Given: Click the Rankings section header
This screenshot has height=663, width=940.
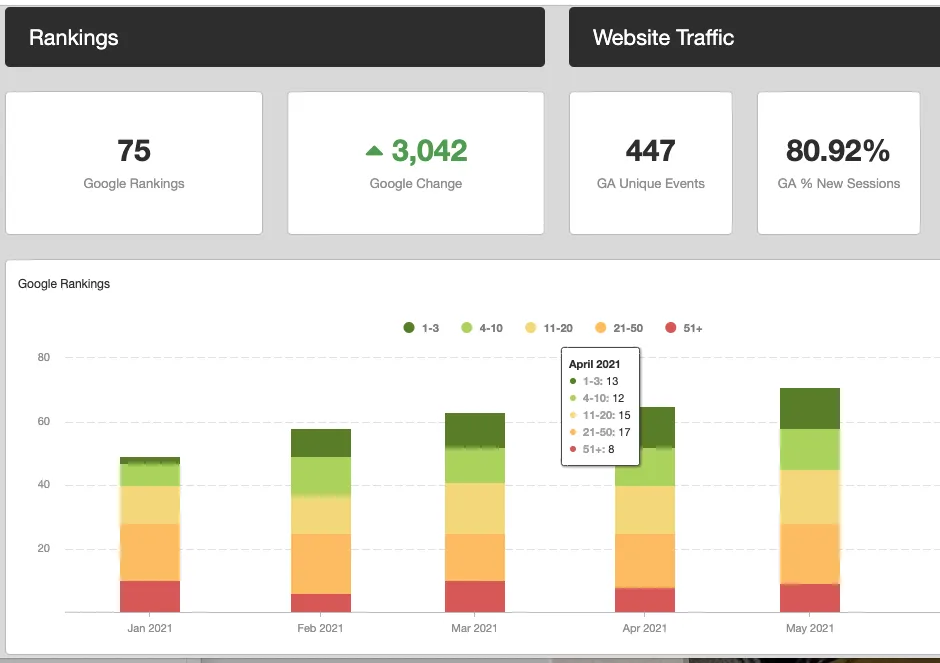Looking at the screenshot, I should (x=275, y=37).
